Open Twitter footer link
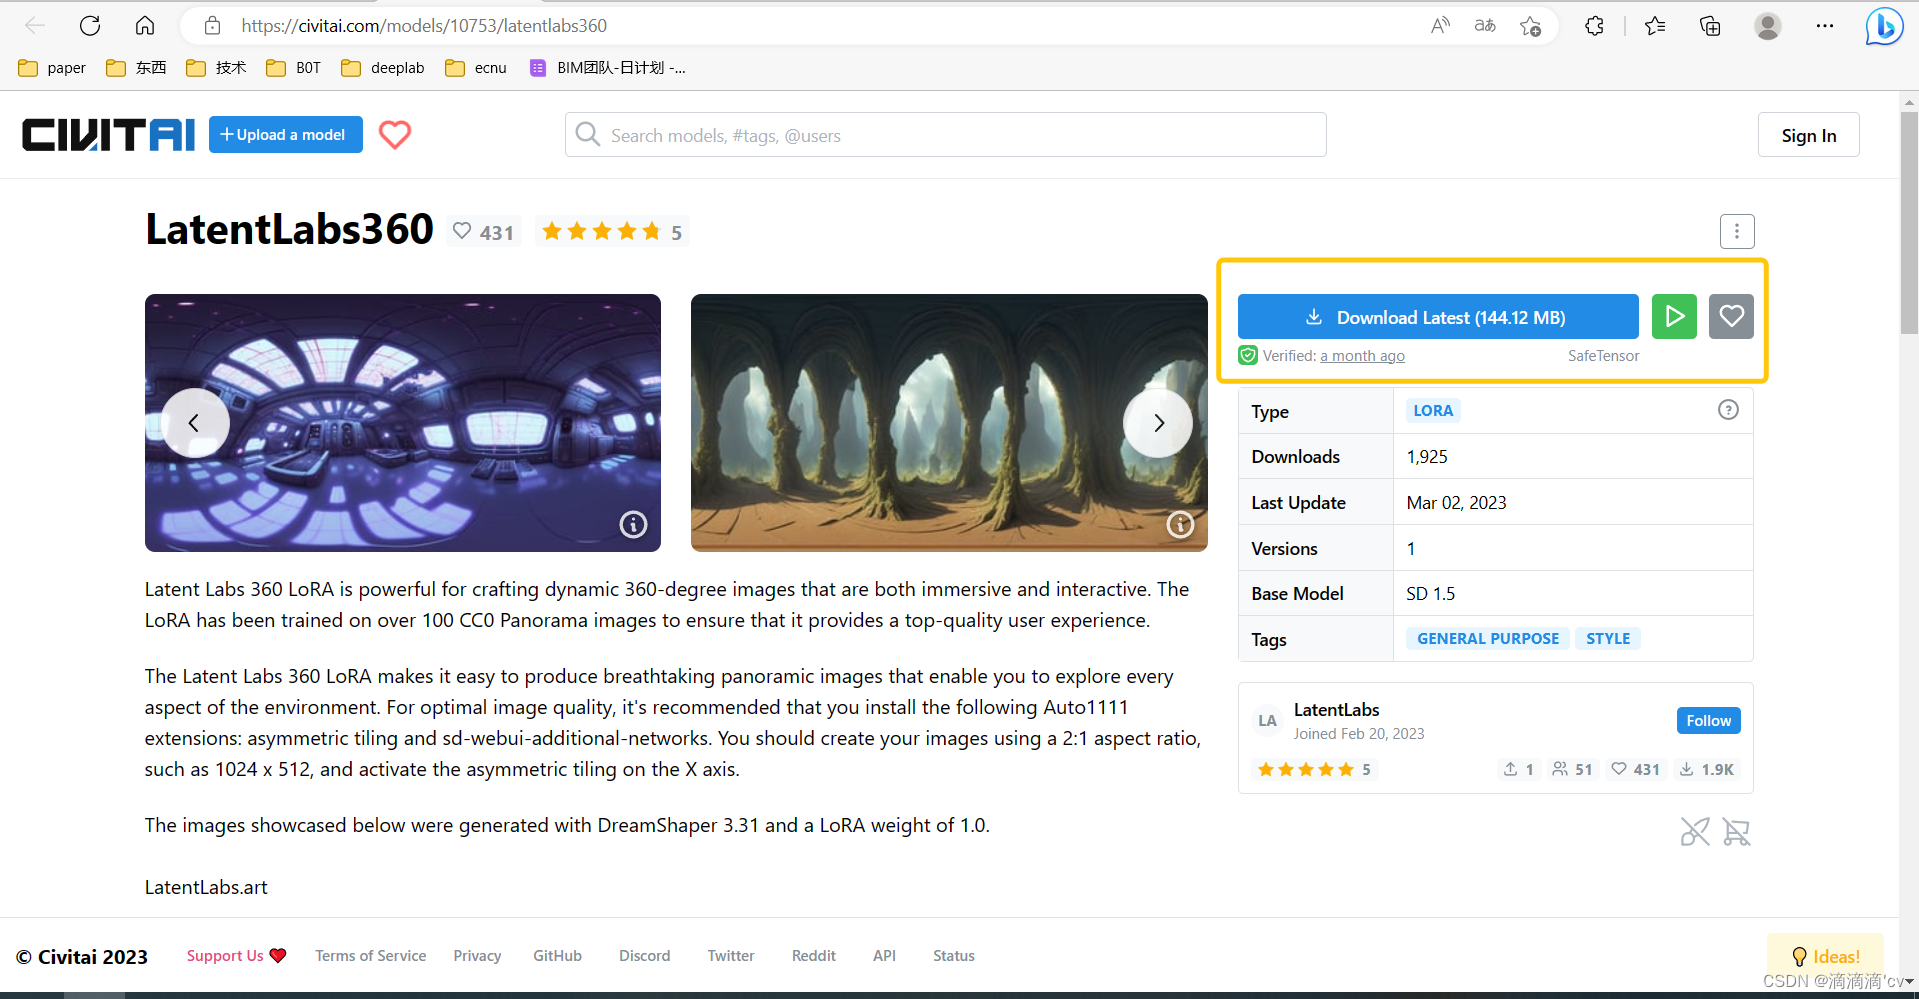The image size is (1919, 999). (731, 956)
